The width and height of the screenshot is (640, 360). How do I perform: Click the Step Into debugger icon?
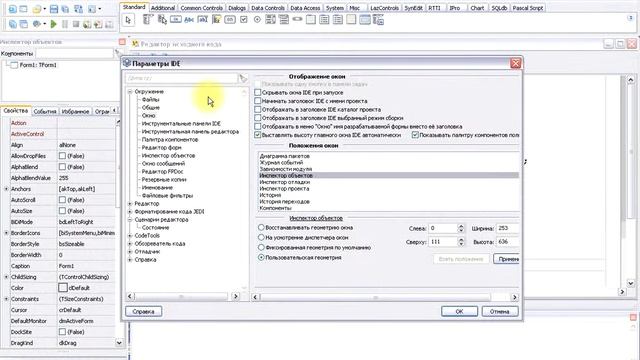(87, 24)
